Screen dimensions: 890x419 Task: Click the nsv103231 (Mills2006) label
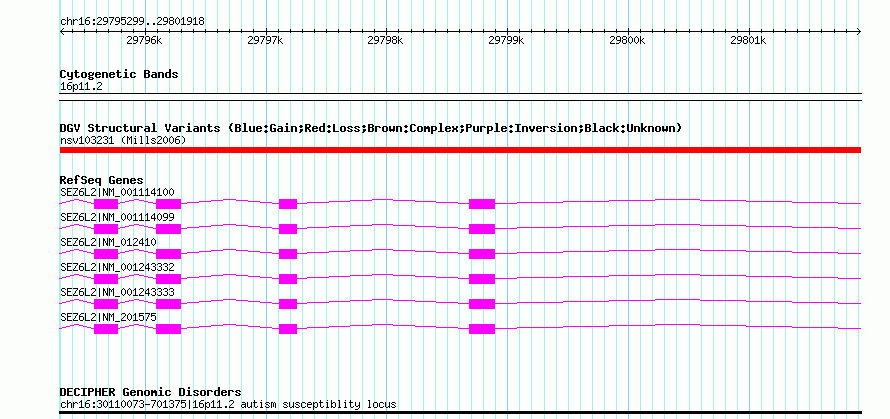coord(123,140)
